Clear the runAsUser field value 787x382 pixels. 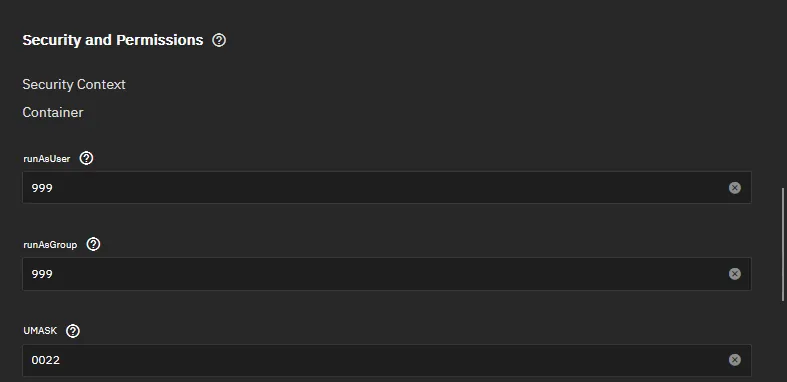(734, 188)
